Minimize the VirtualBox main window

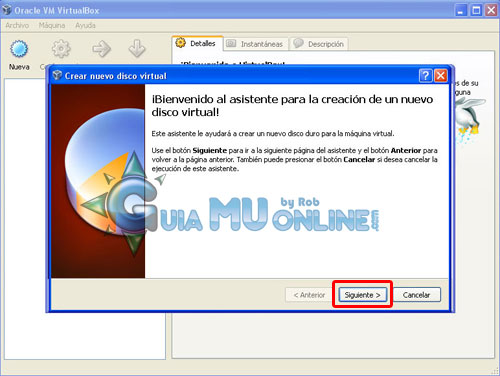point(461,10)
